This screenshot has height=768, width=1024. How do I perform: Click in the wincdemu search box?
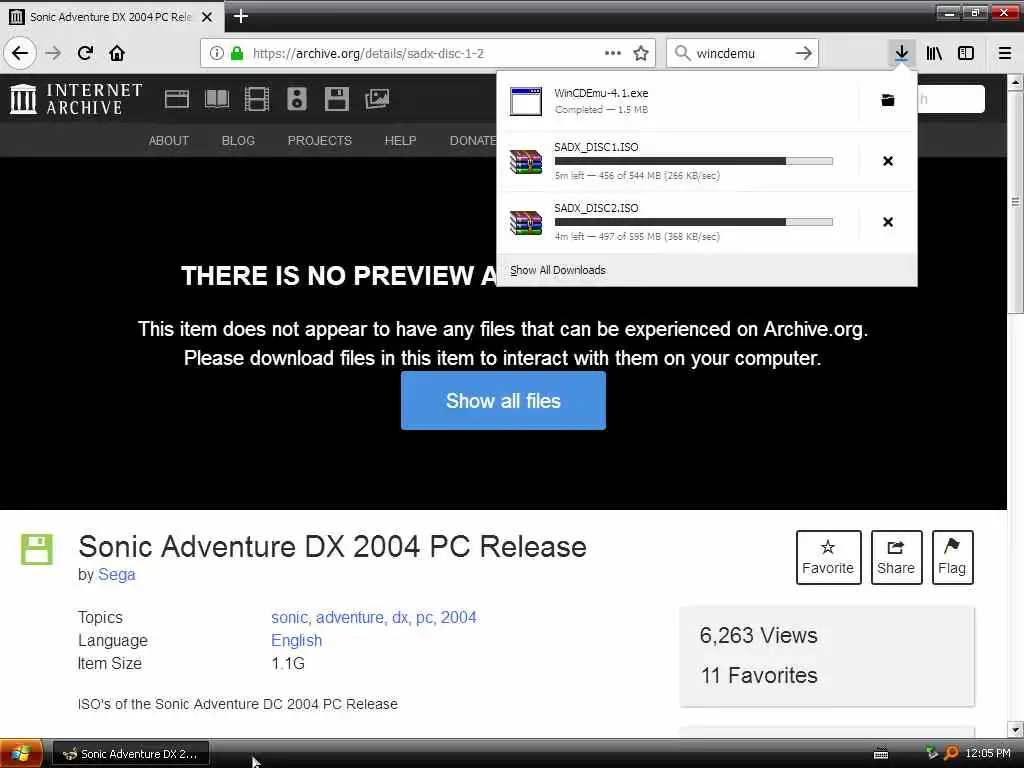coord(741,54)
